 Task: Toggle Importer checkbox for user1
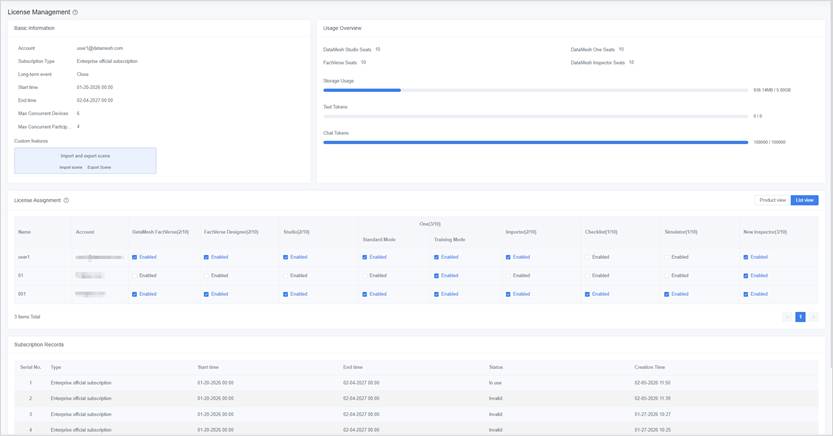click(508, 257)
